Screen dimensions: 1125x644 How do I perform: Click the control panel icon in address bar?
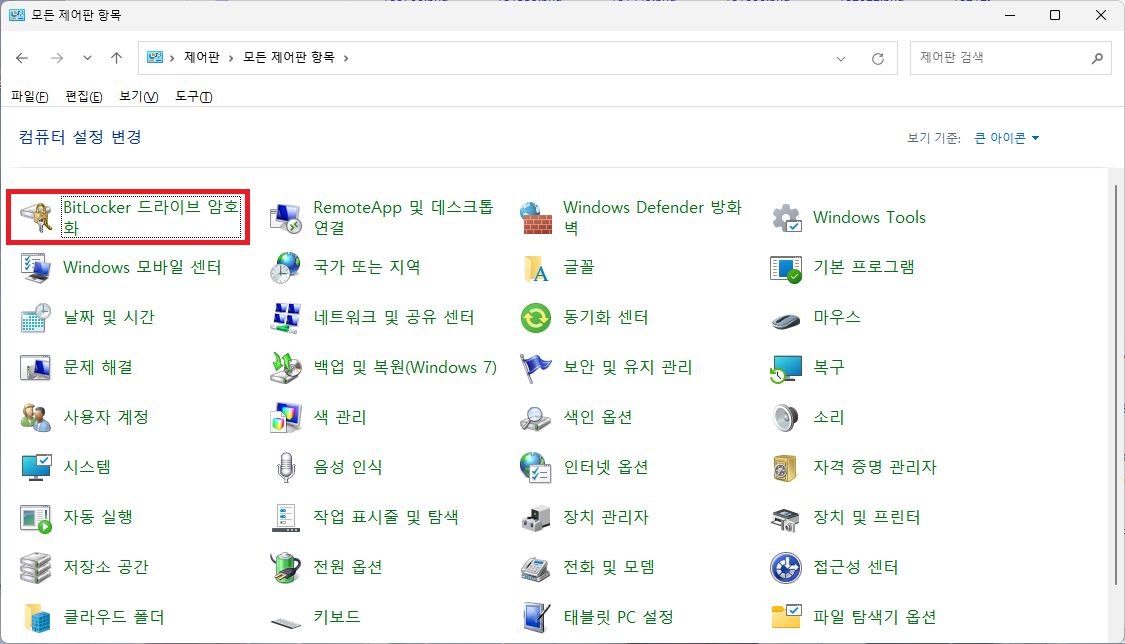[x=155, y=57]
